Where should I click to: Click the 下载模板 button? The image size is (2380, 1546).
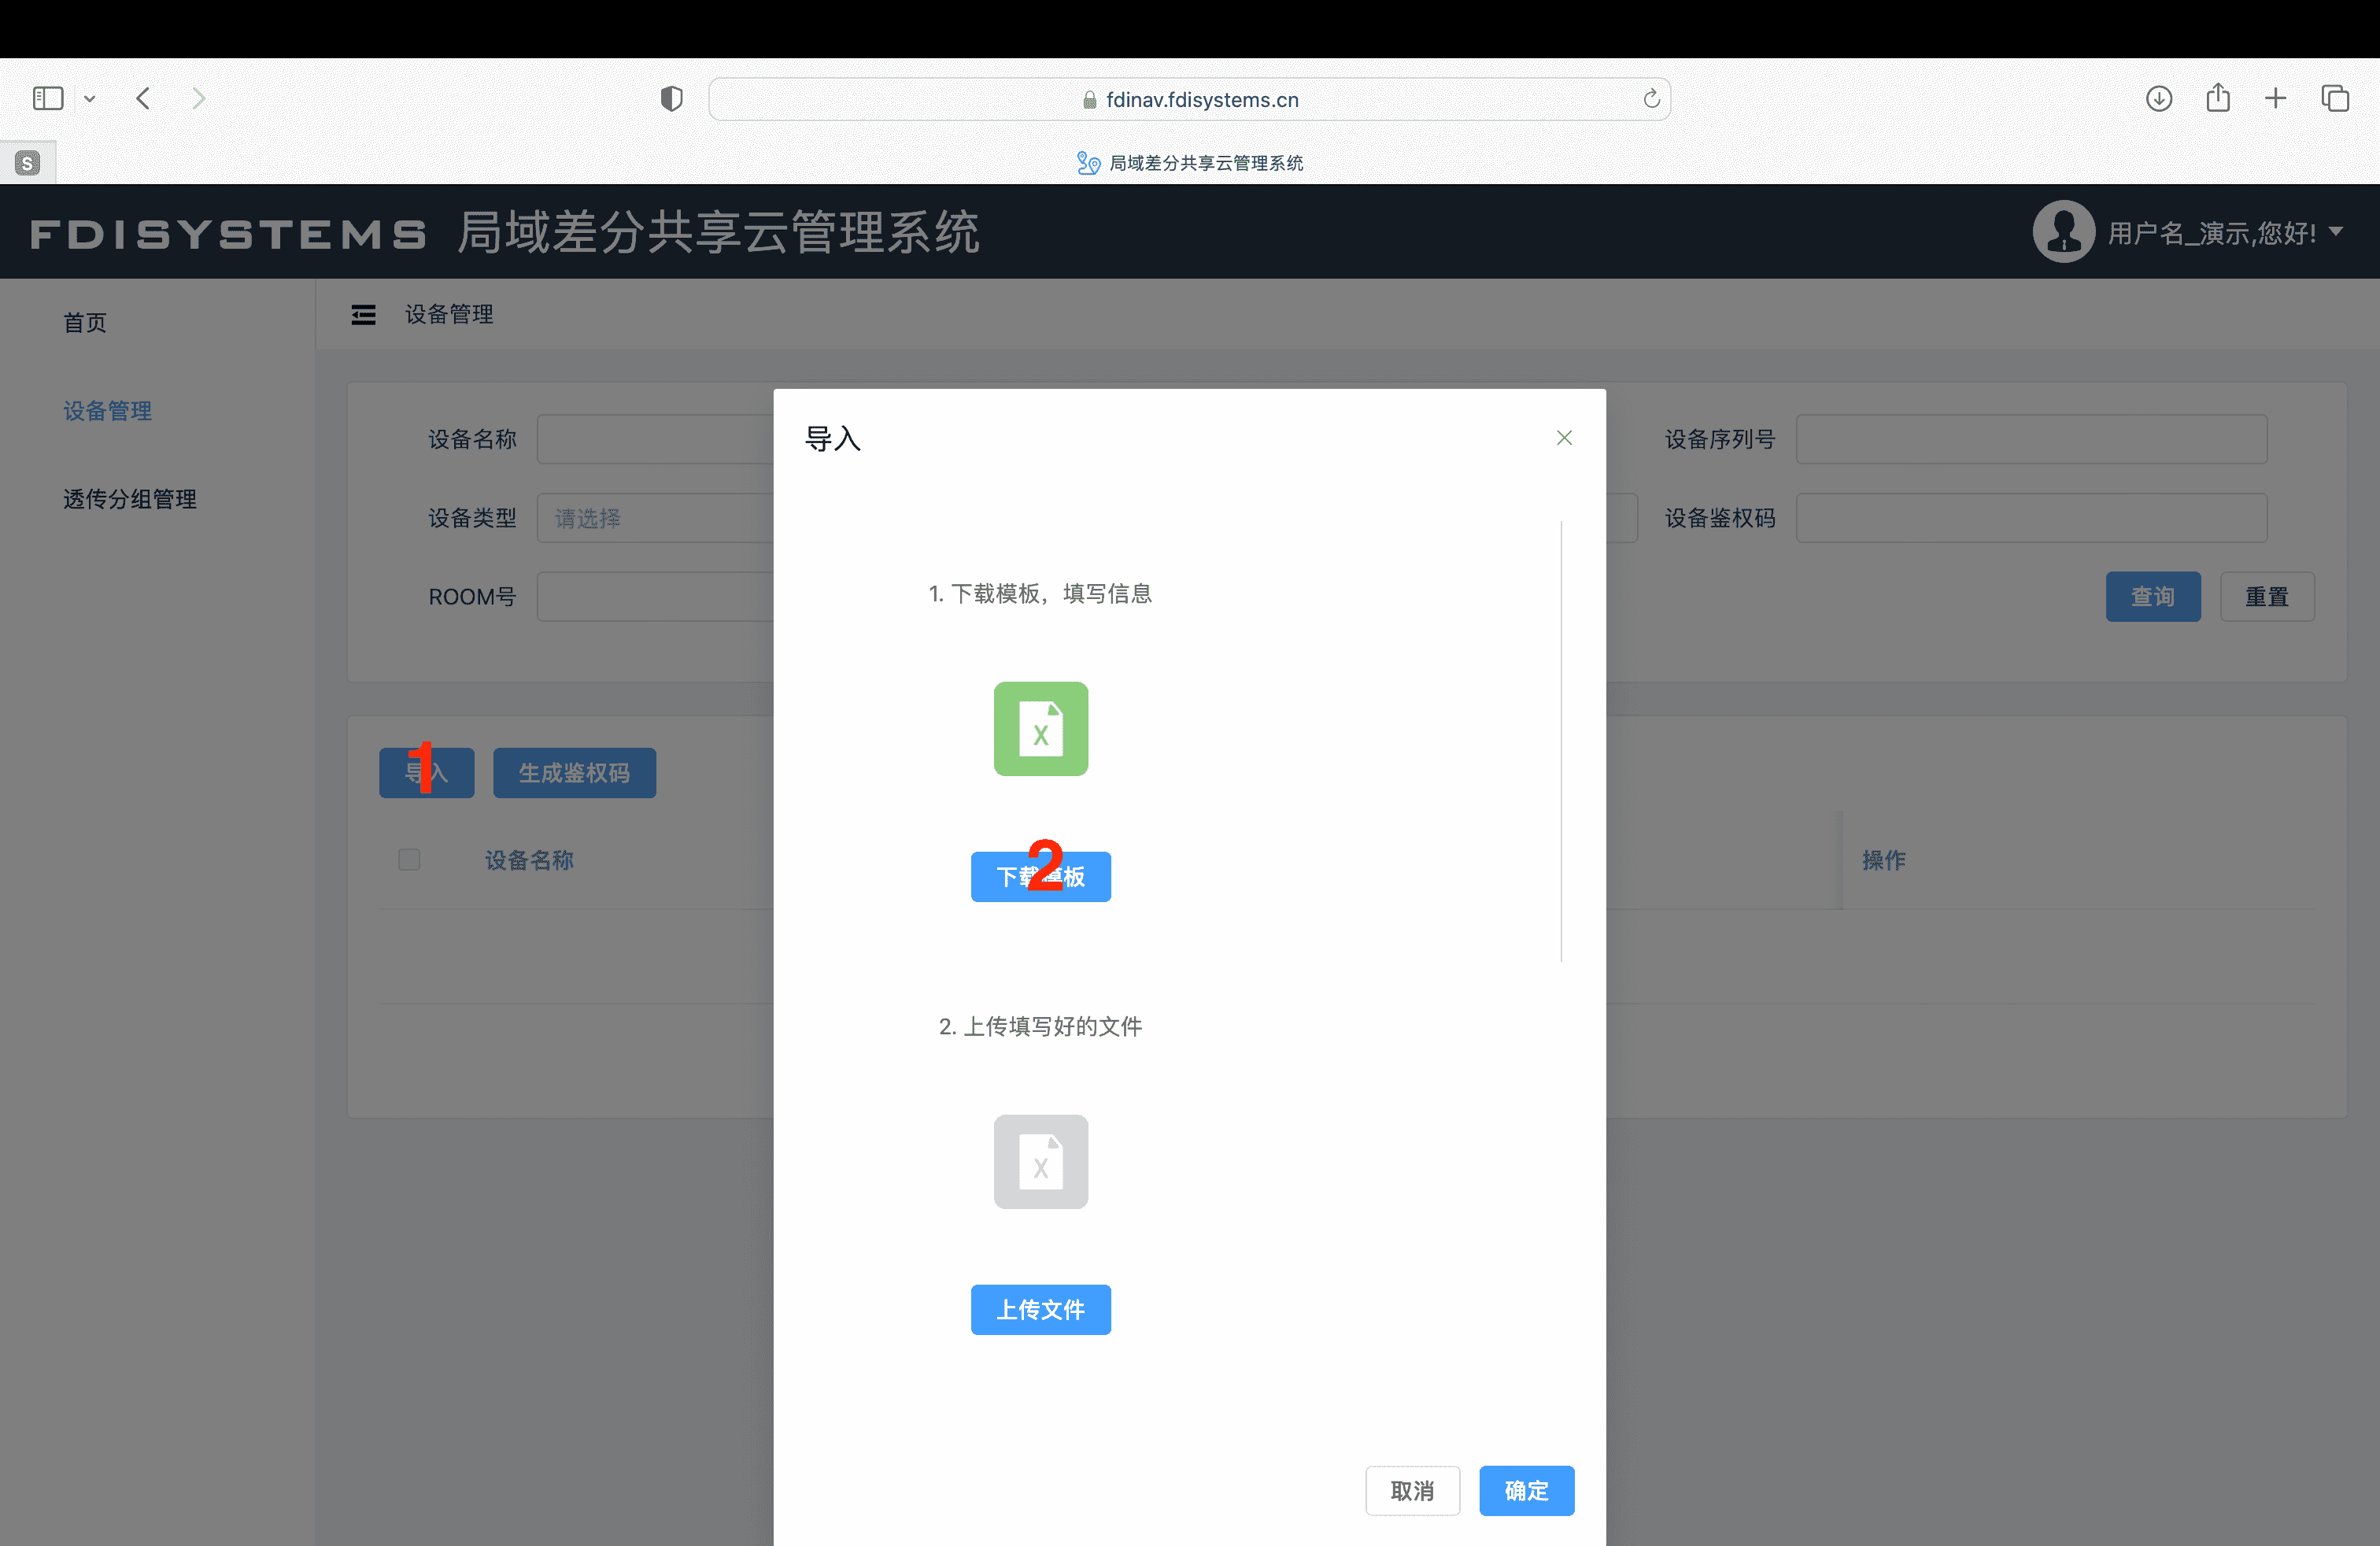pyautogui.click(x=1040, y=876)
